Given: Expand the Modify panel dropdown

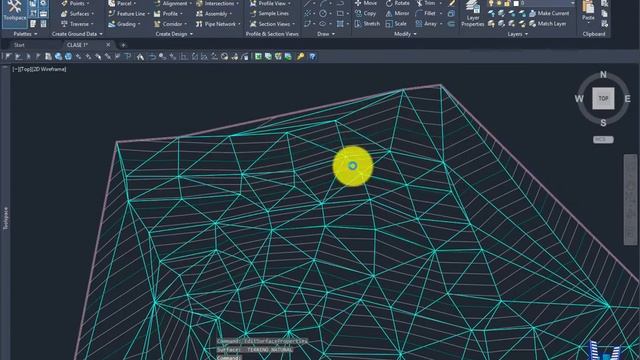Looking at the screenshot, I should point(405,34).
